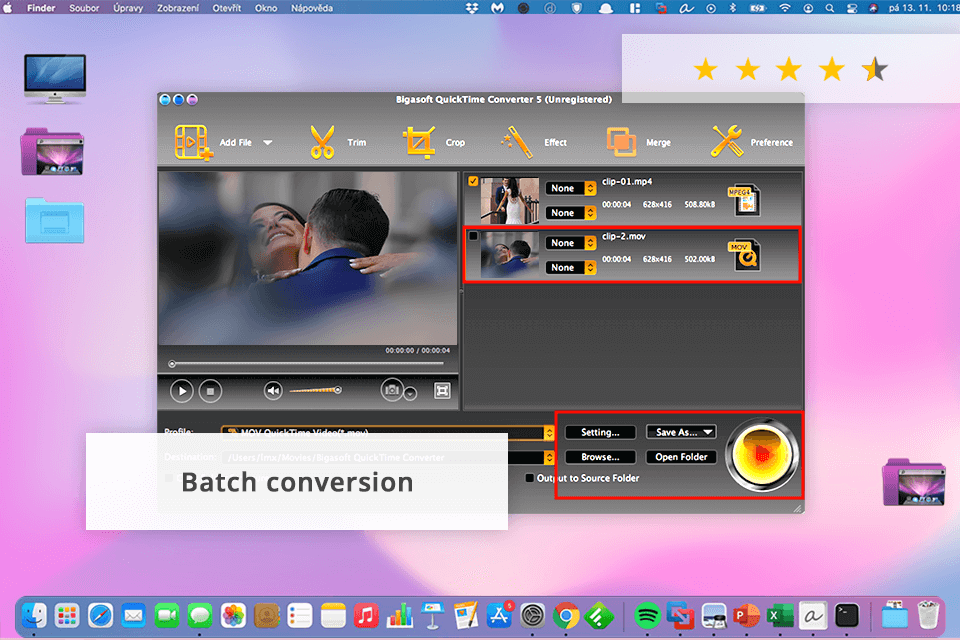Image resolution: width=960 pixels, height=640 pixels.
Task: Mute the preview audio speaker icon
Action: point(273,390)
